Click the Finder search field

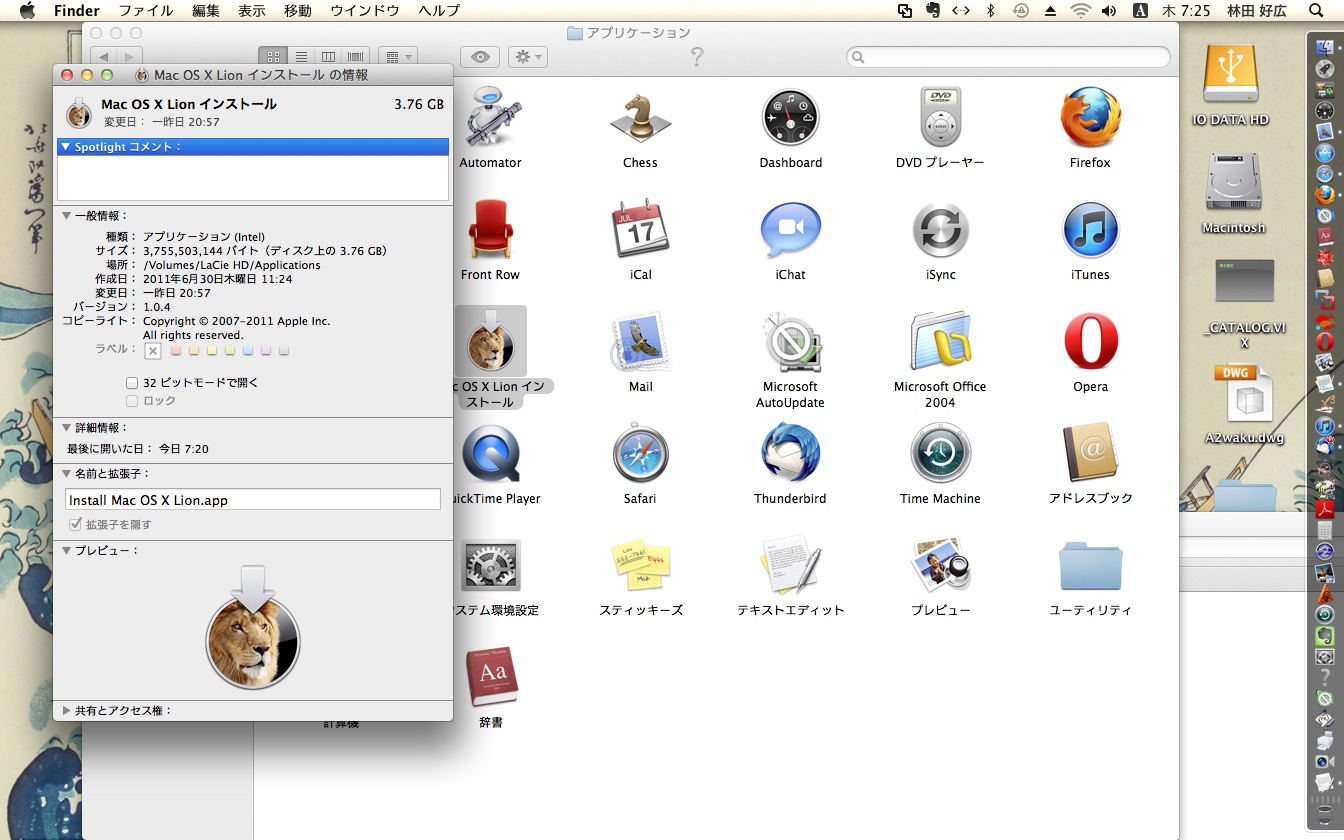point(1008,57)
